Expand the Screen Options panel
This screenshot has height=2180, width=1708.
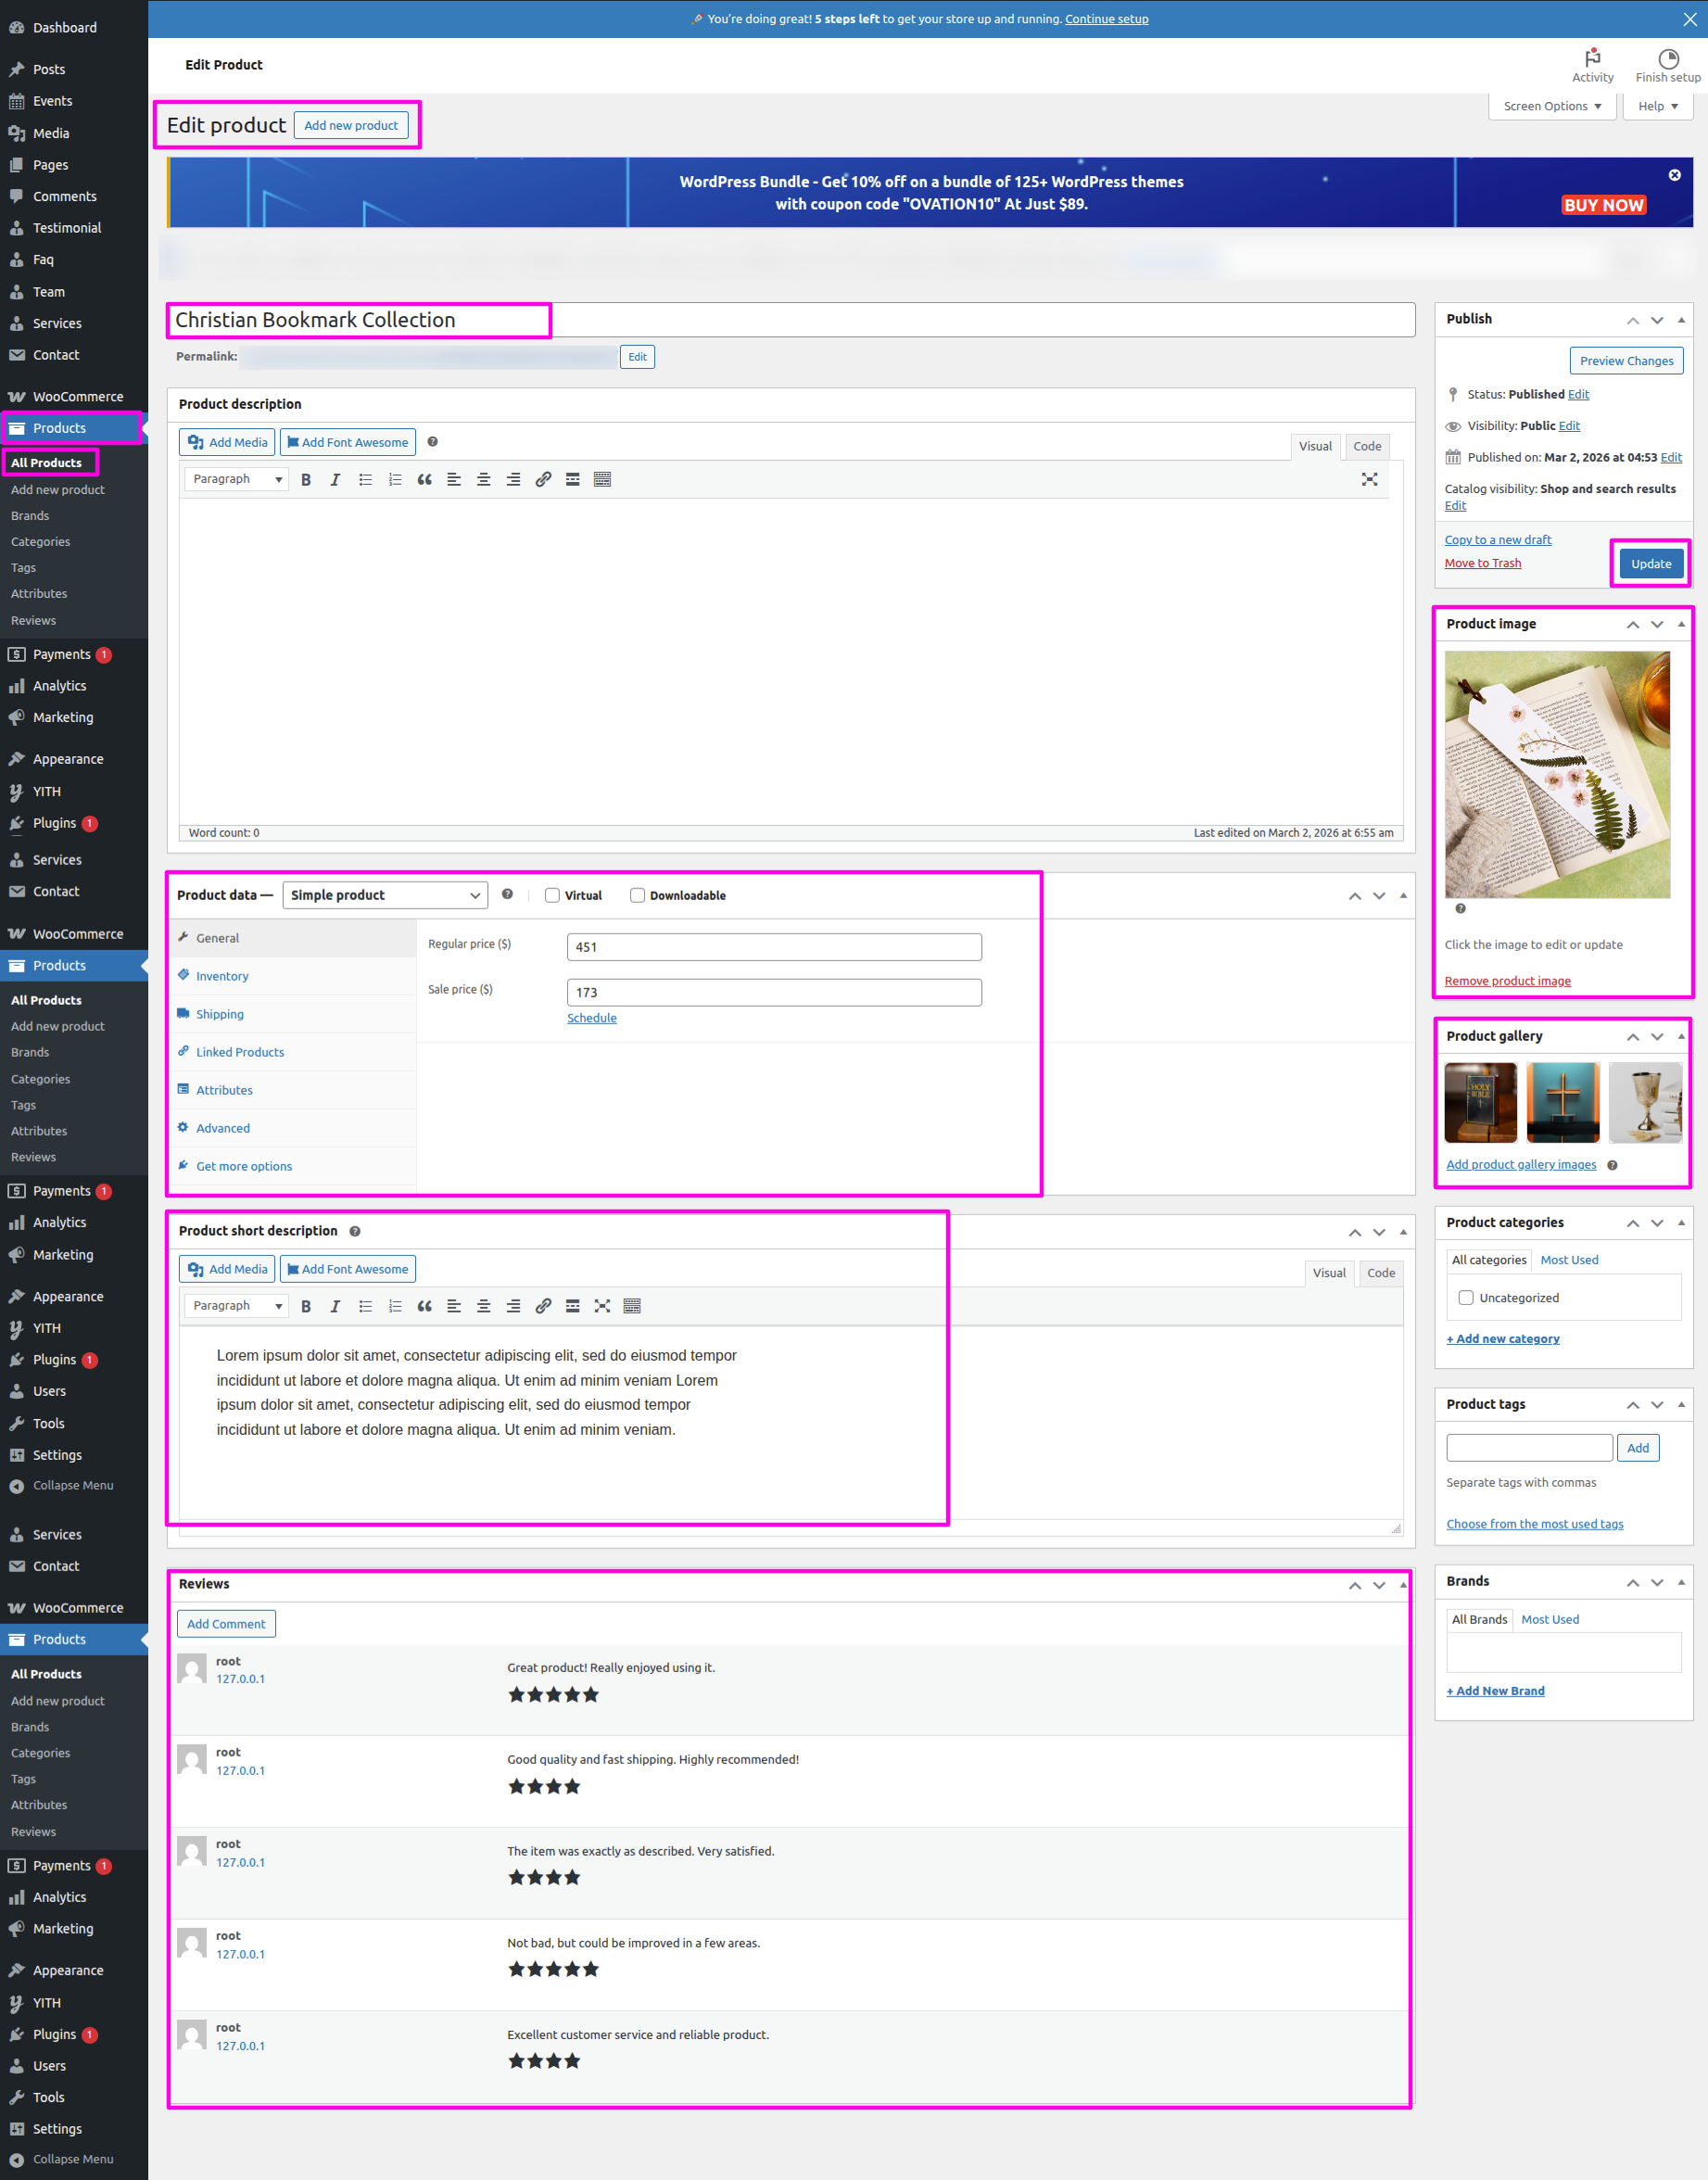coord(1551,106)
